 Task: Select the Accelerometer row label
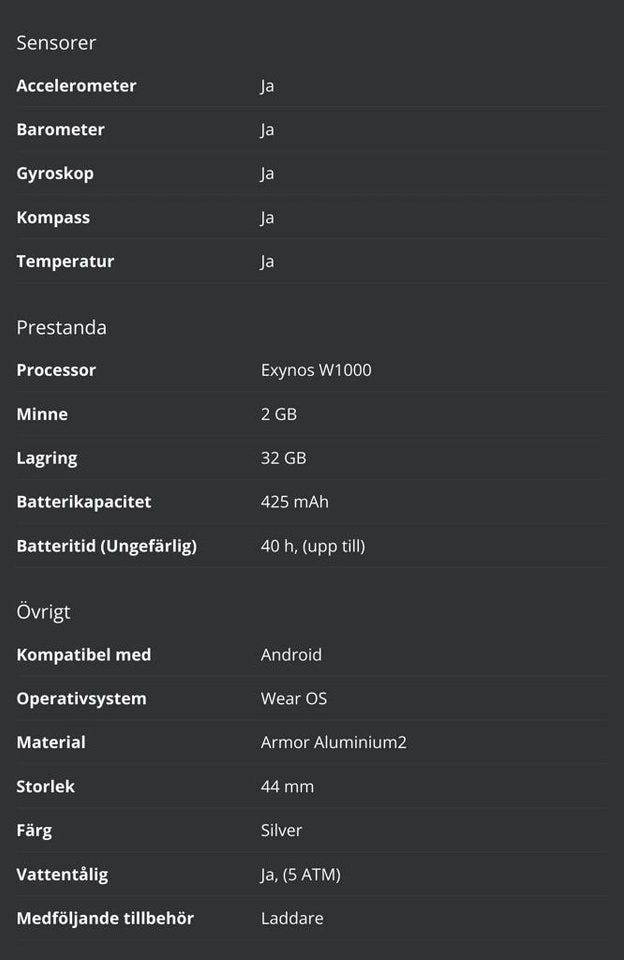(76, 86)
